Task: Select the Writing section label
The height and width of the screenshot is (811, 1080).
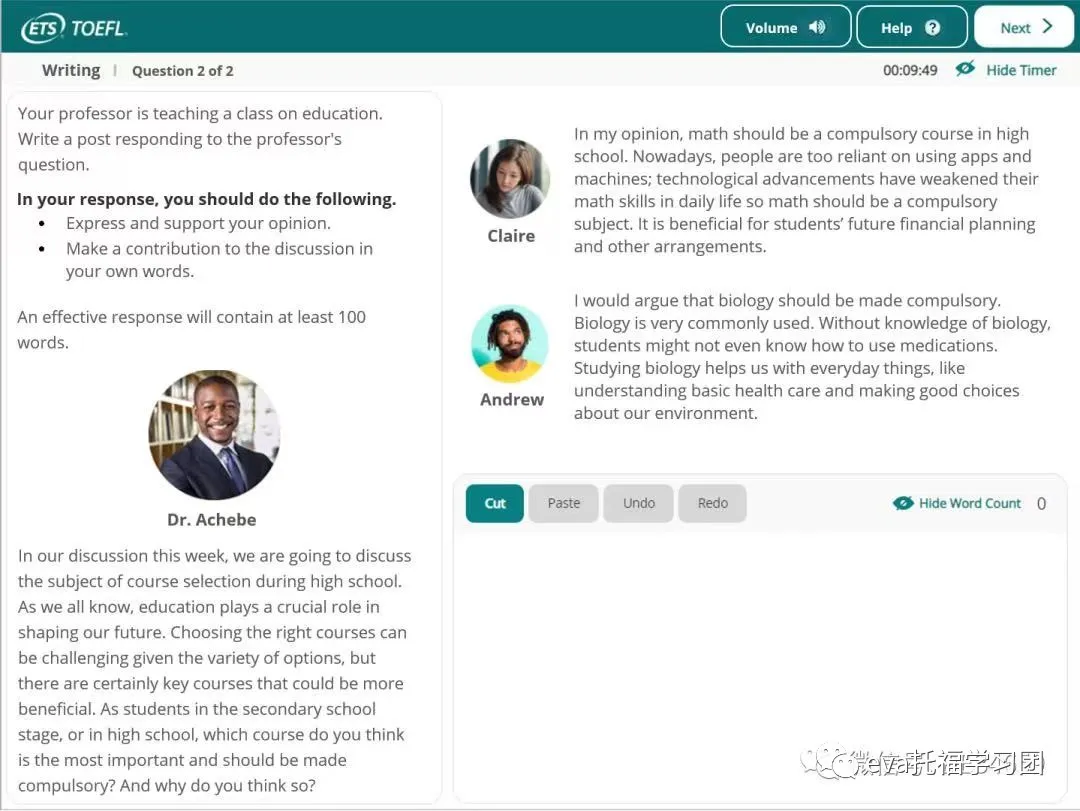Action: pos(71,70)
